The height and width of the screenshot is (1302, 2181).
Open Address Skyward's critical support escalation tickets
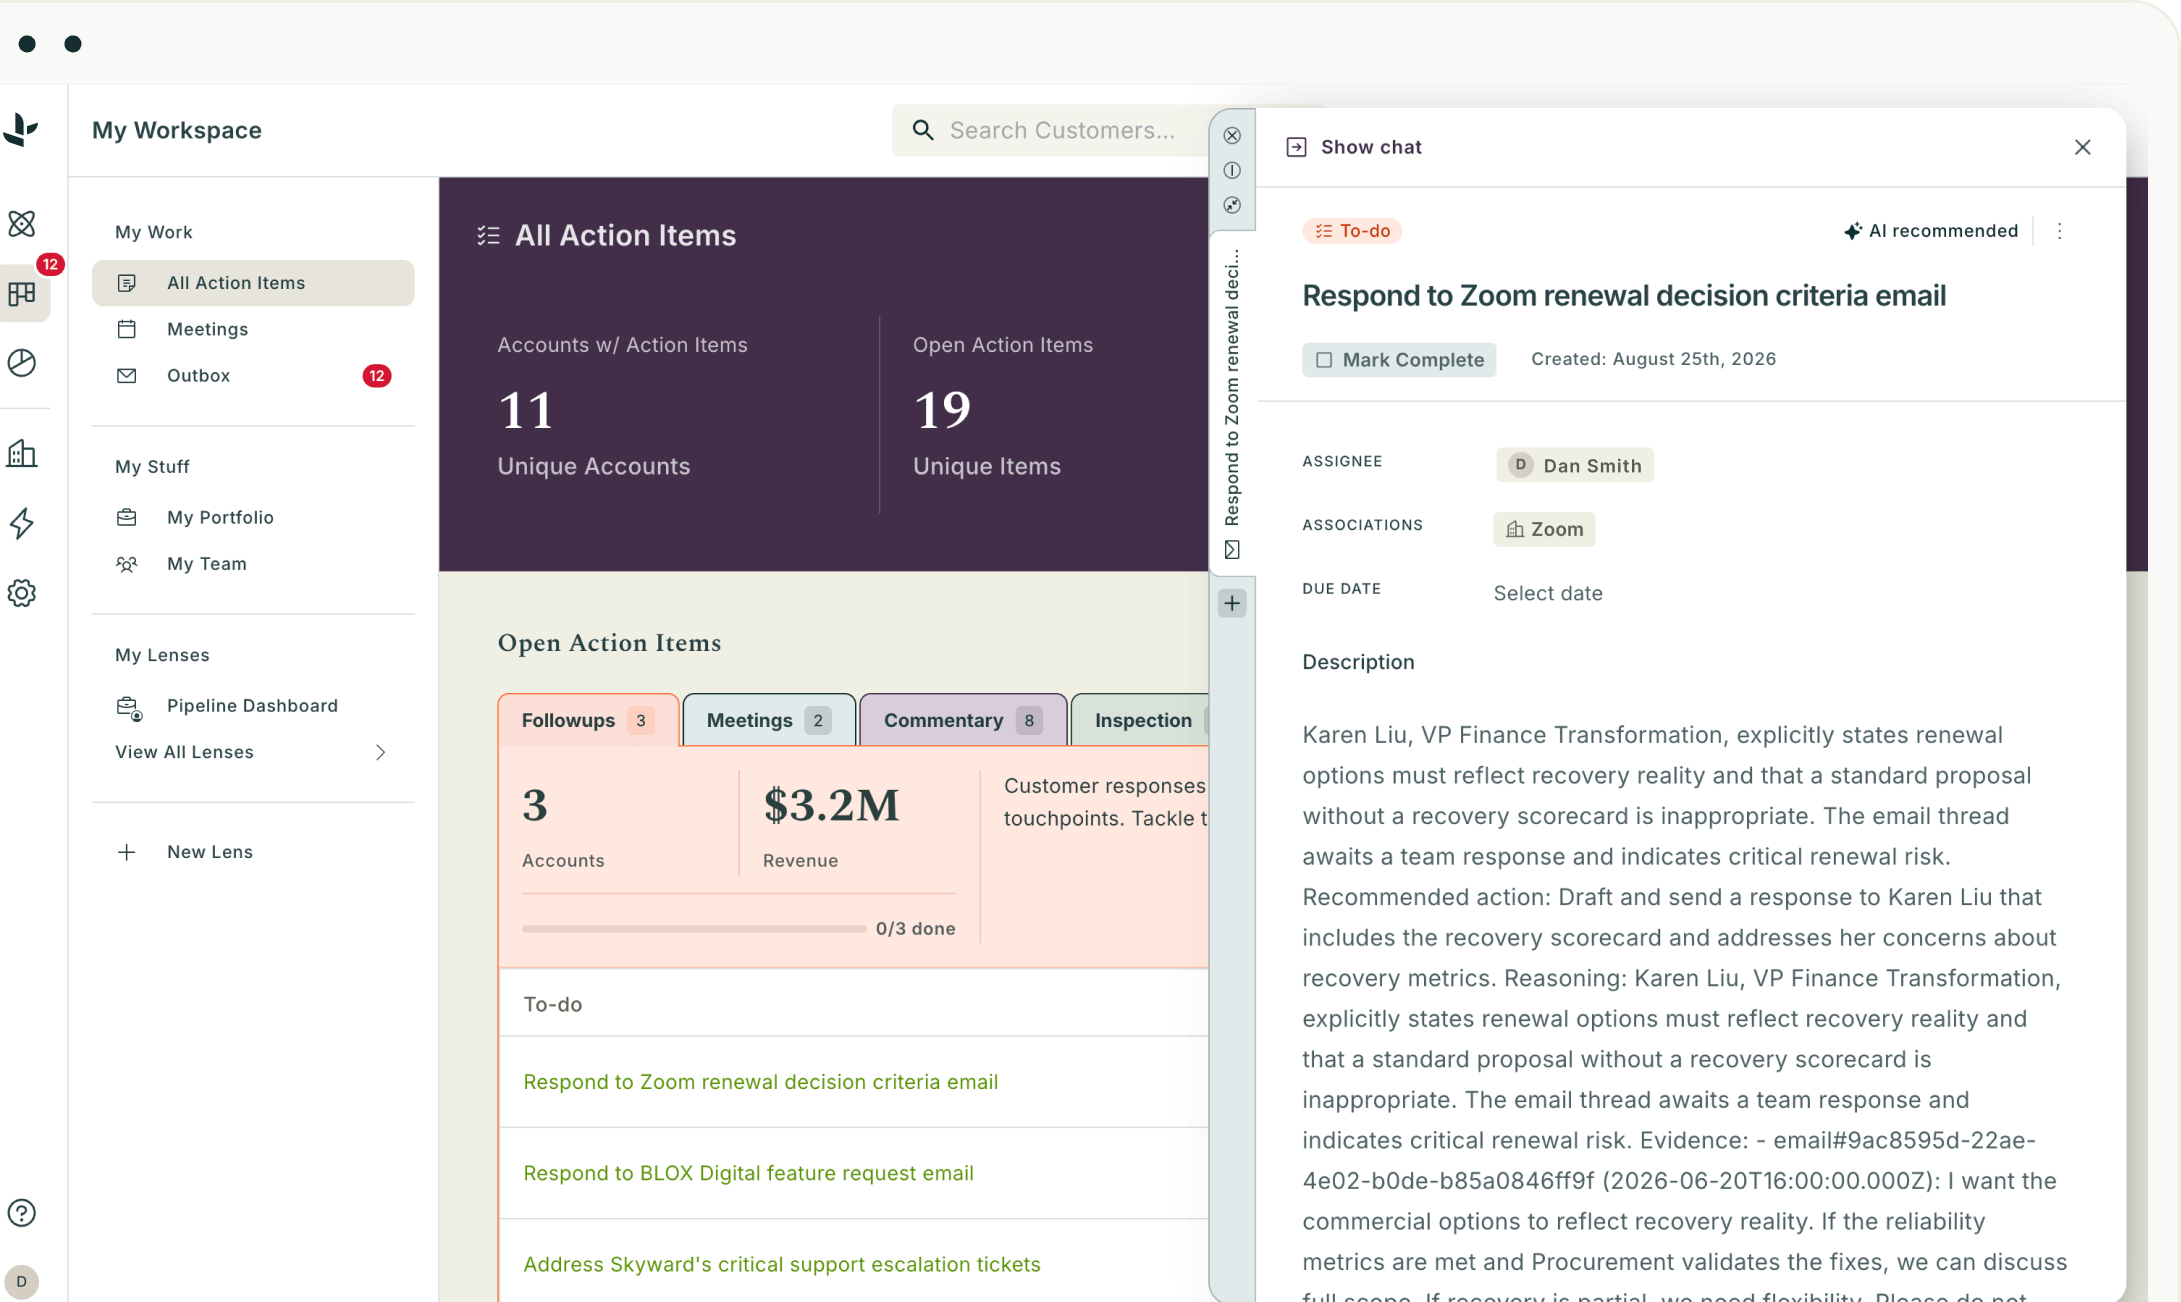781,1264
